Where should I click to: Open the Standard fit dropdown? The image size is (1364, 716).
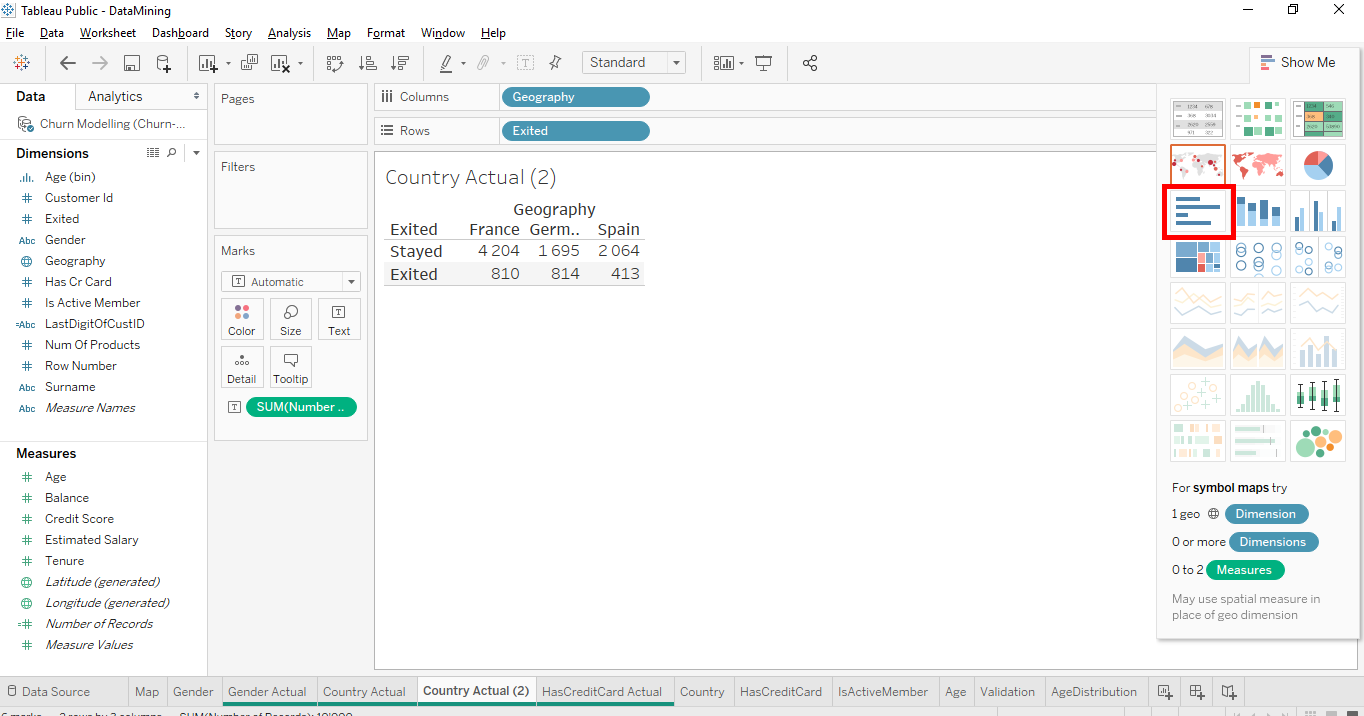(634, 63)
